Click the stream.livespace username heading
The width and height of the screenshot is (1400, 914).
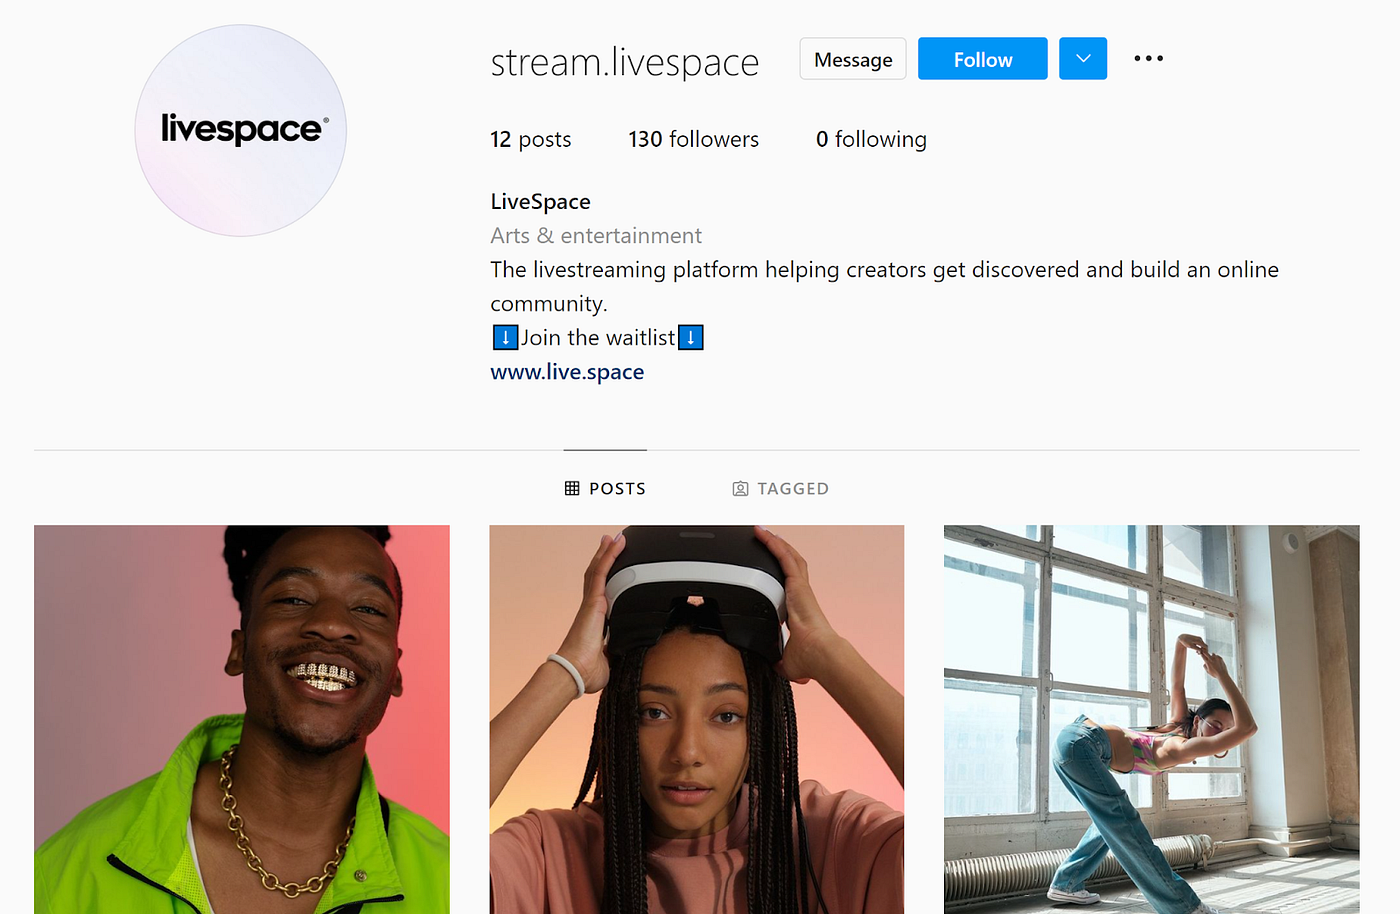point(625,62)
